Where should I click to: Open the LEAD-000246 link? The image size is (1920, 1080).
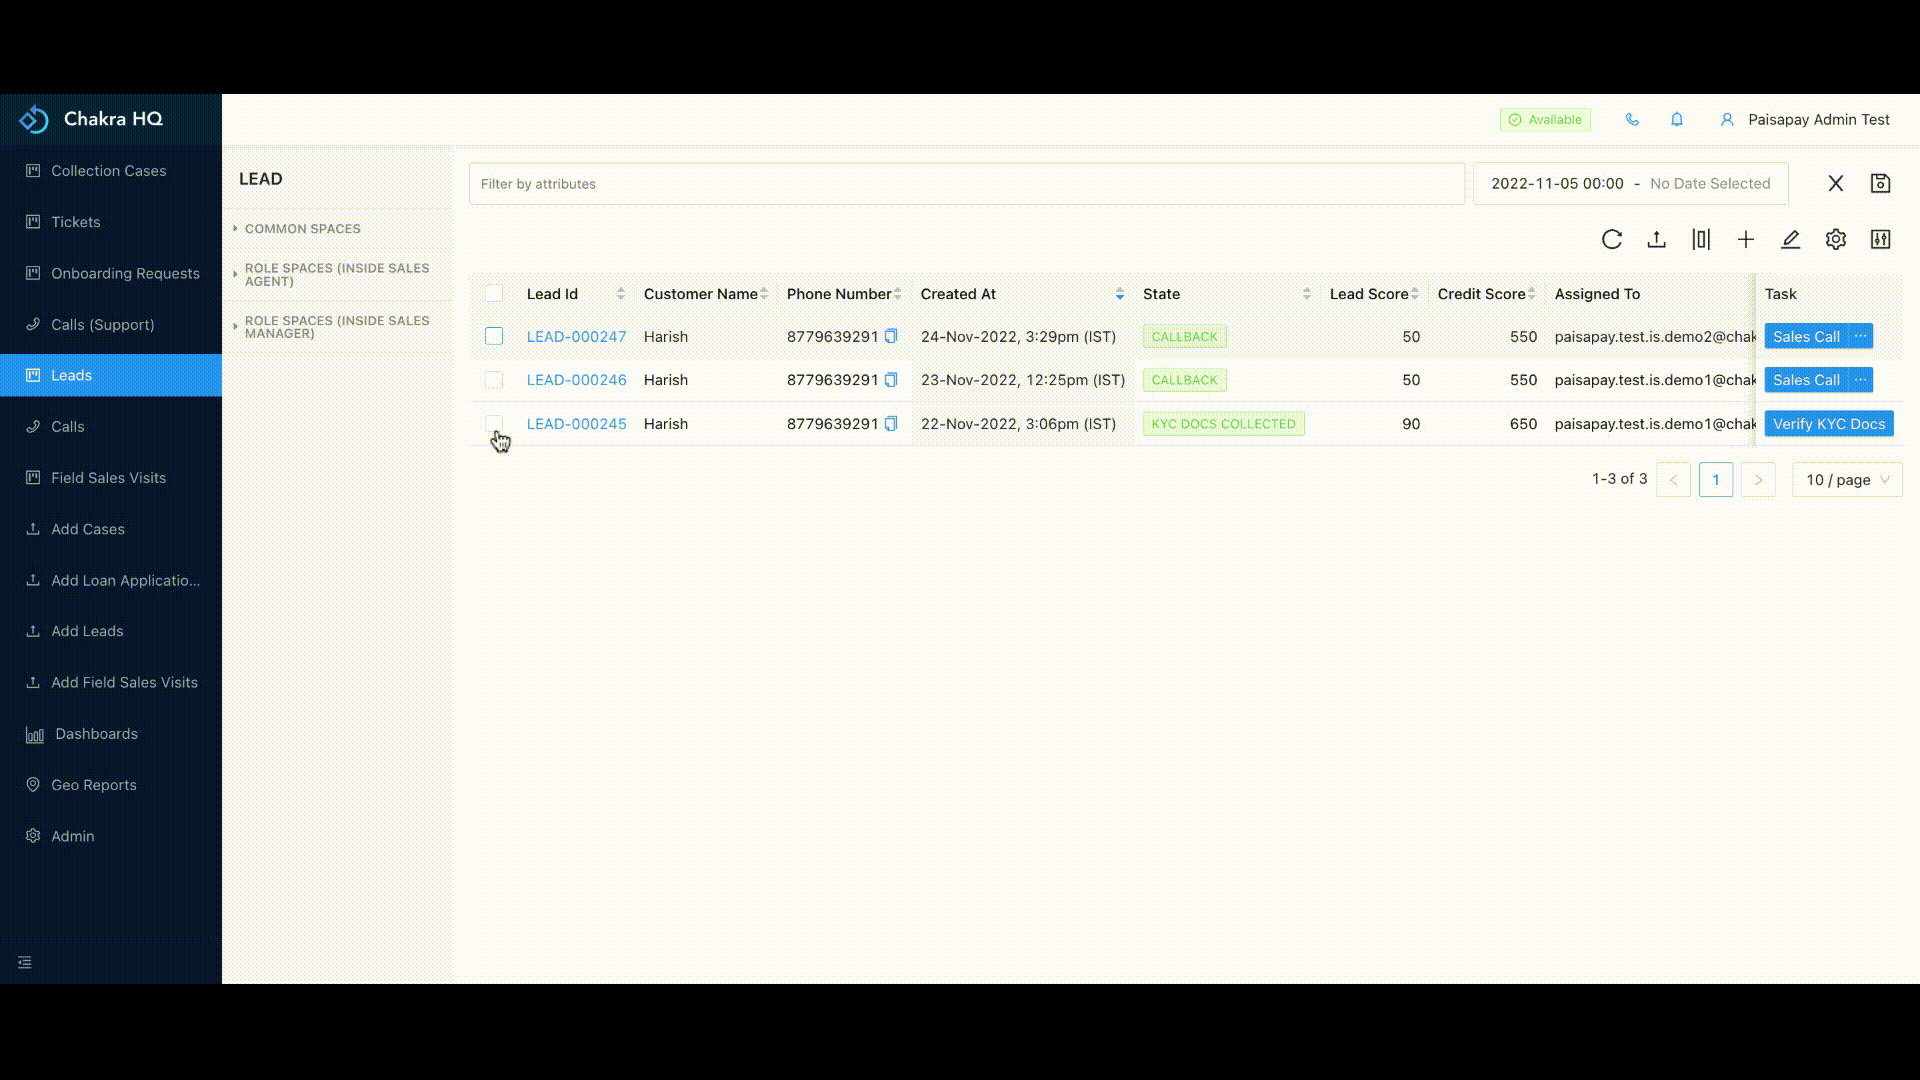576,380
